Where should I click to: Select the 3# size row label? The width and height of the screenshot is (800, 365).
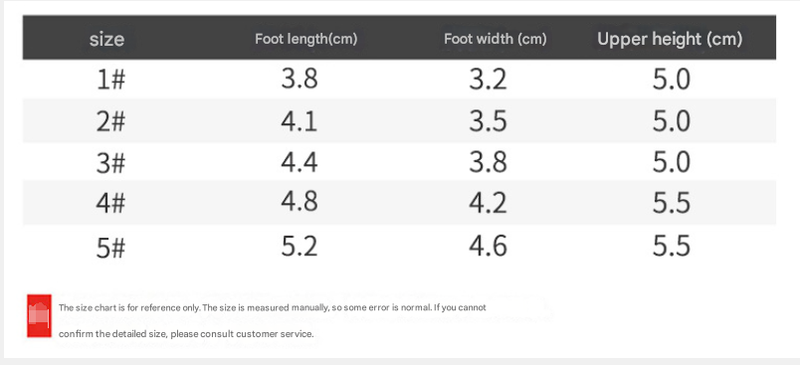111,163
